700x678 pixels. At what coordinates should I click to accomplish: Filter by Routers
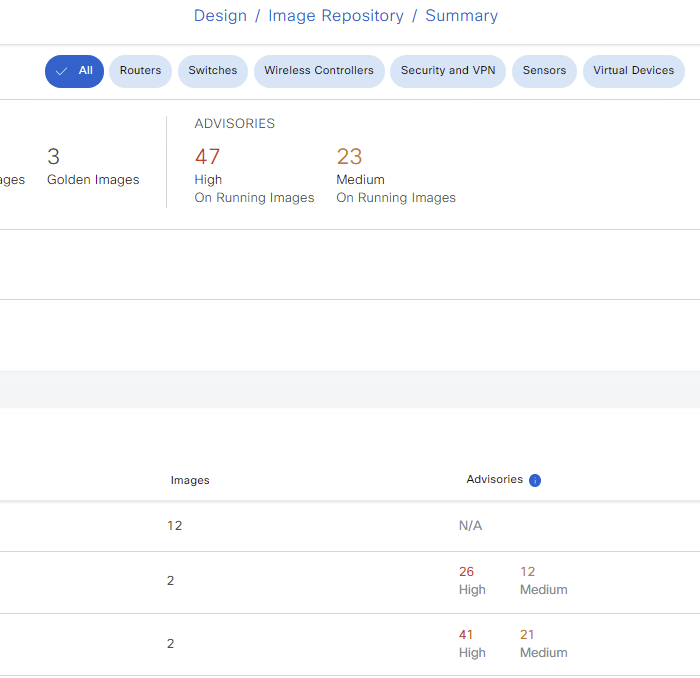[x=140, y=71]
